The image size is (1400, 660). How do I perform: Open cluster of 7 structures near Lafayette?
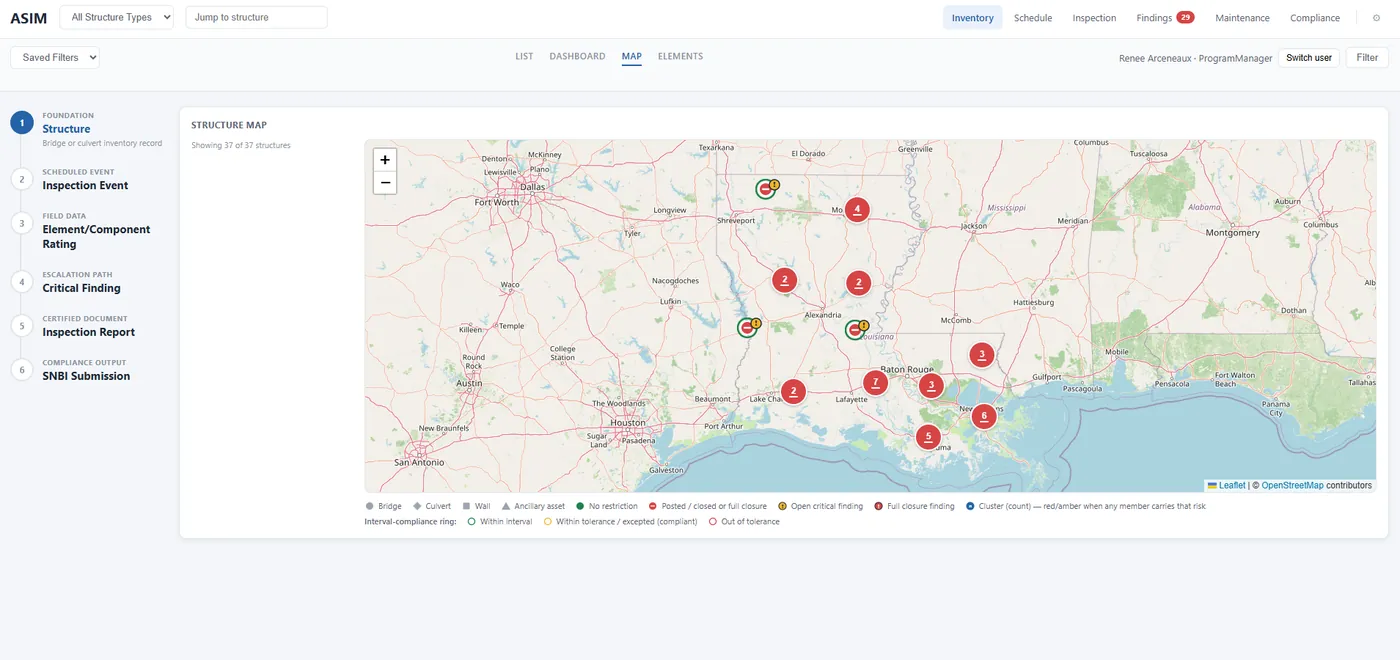tap(875, 382)
